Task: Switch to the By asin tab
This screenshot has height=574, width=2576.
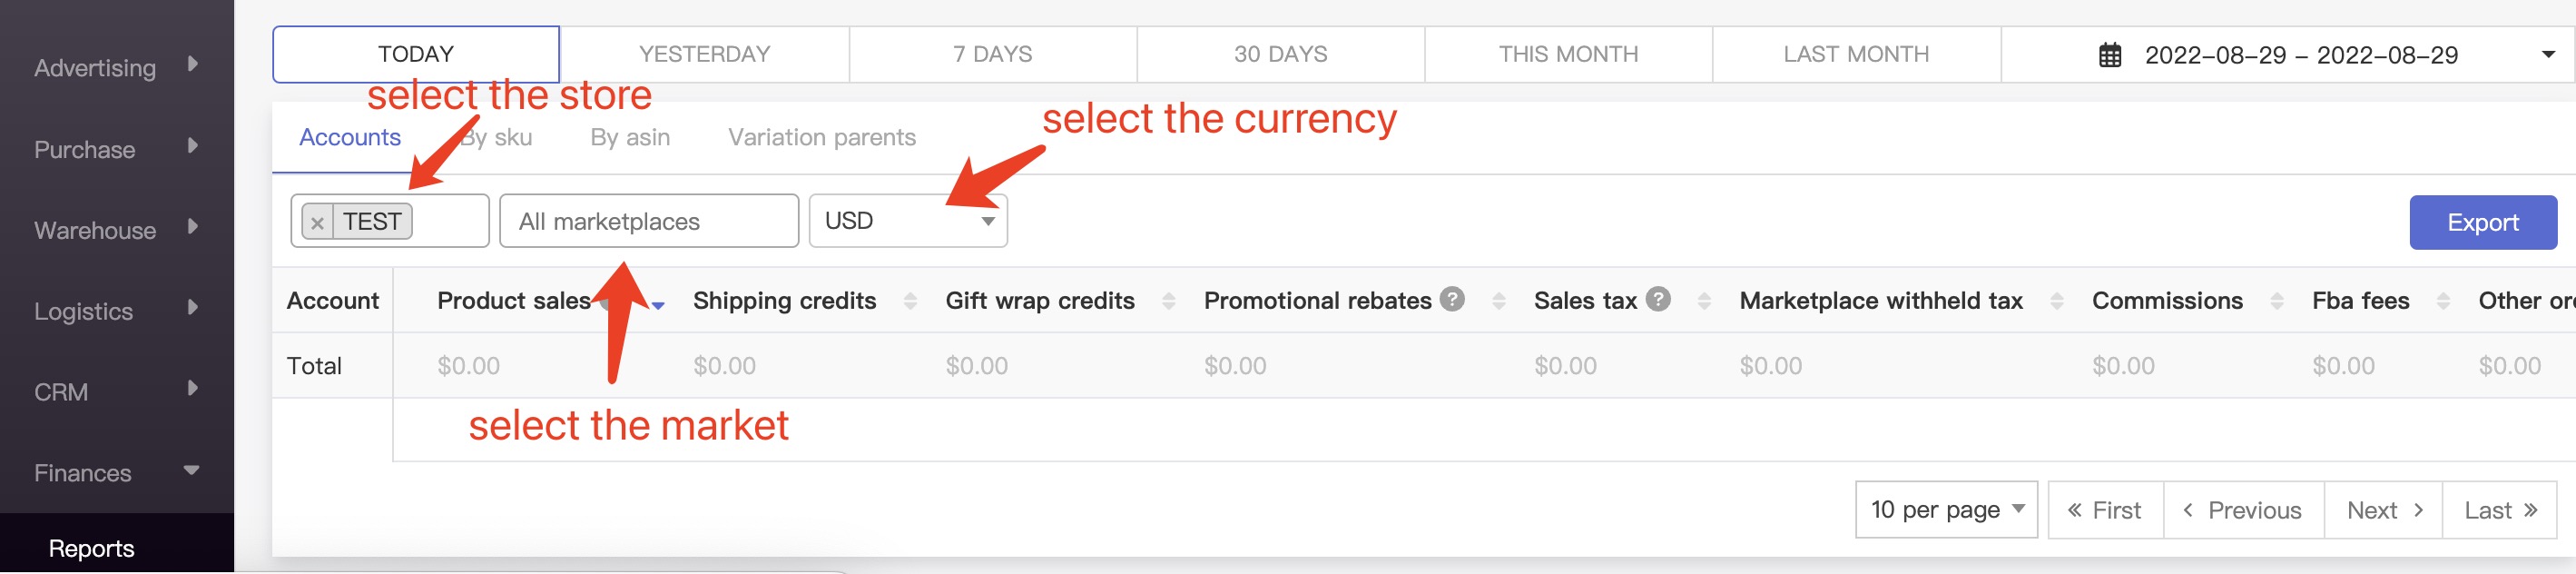Action: (x=630, y=137)
